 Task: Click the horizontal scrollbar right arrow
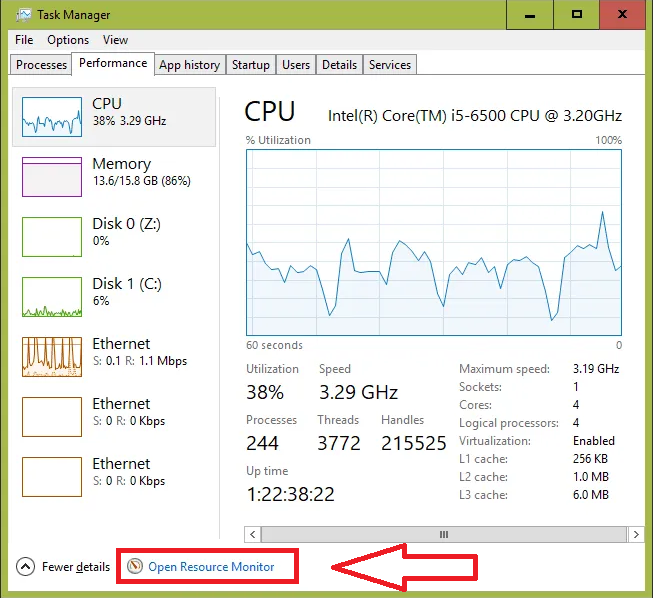coord(636,535)
